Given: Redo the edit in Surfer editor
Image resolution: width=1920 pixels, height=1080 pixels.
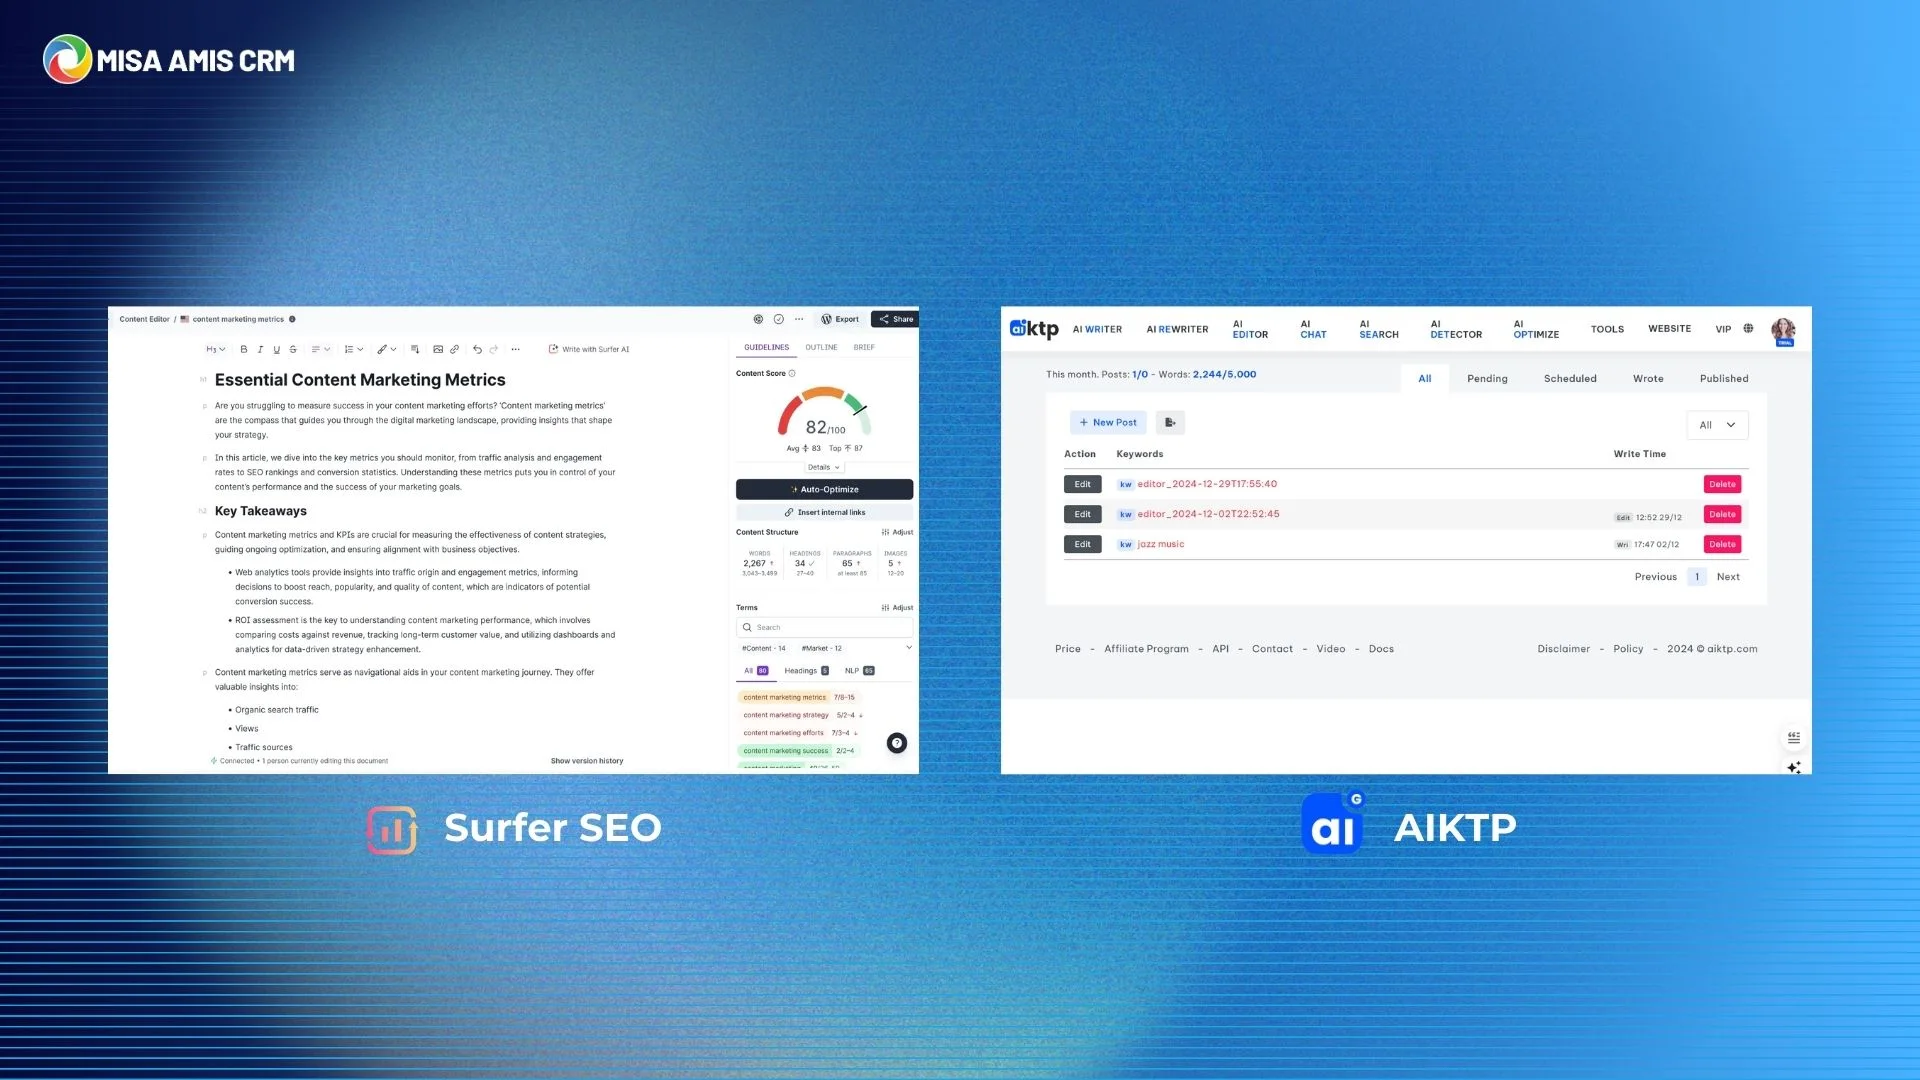Looking at the screenshot, I should pyautogui.click(x=494, y=350).
